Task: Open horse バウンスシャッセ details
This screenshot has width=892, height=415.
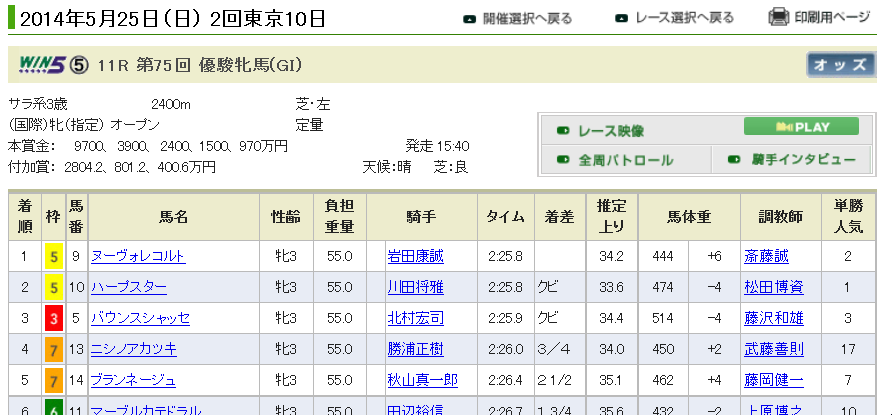Action: (x=140, y=318)
